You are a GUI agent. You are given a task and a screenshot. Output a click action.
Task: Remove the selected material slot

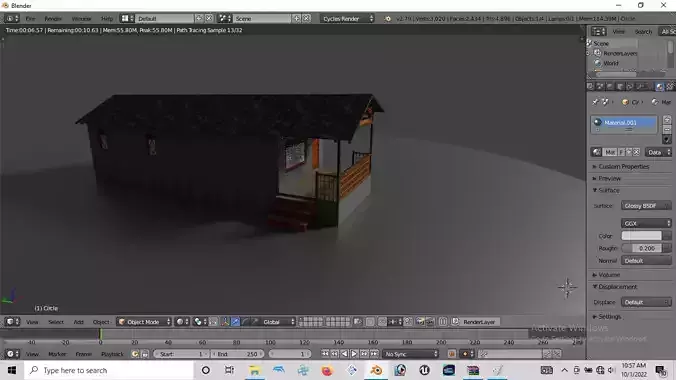[667, 130]
